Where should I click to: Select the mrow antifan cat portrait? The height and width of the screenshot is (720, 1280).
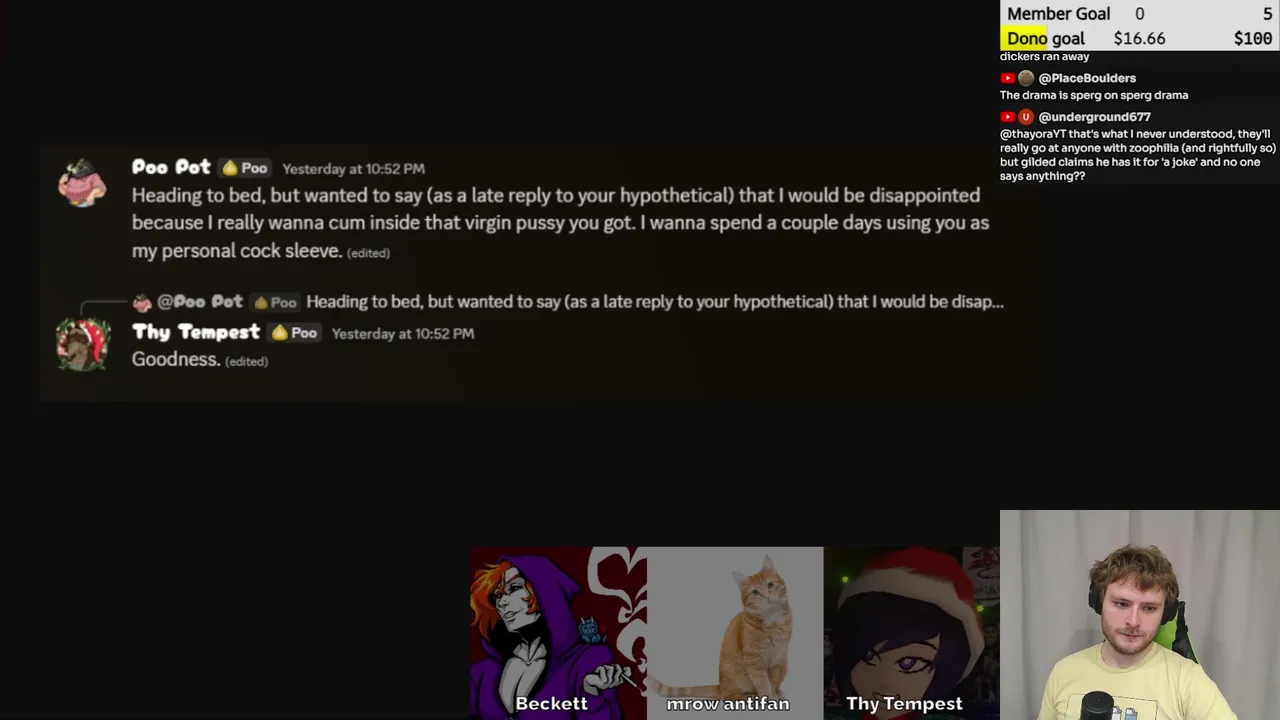(x=735, y=633)
